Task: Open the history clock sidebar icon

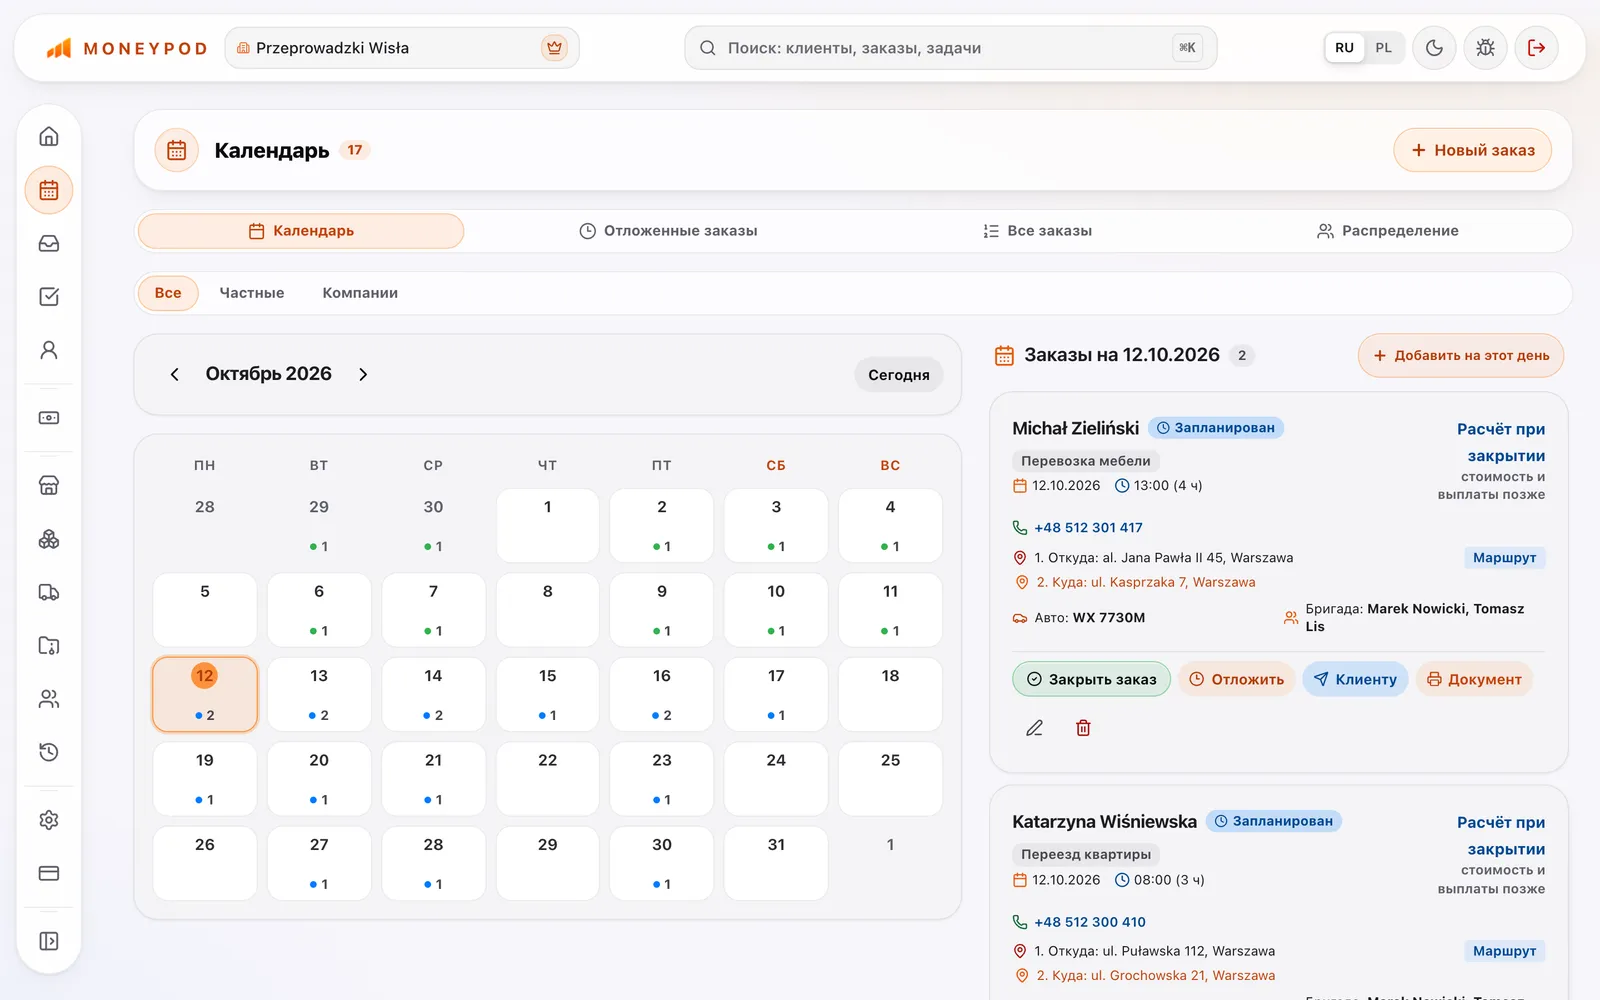Action: [x=49, y=752]
